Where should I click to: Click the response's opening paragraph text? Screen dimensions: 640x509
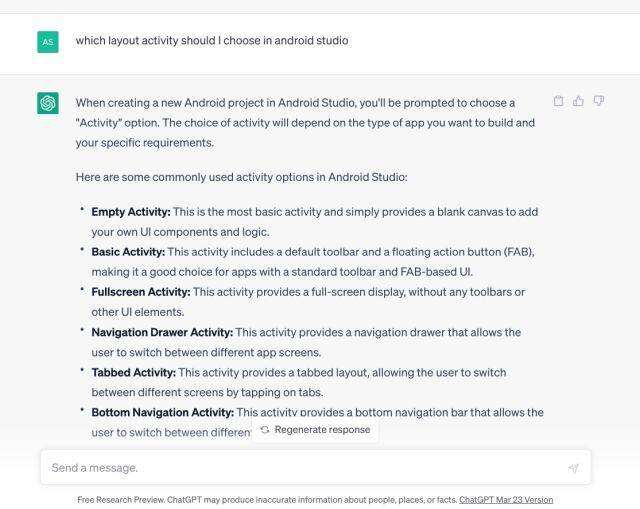[x=300, y=122]
